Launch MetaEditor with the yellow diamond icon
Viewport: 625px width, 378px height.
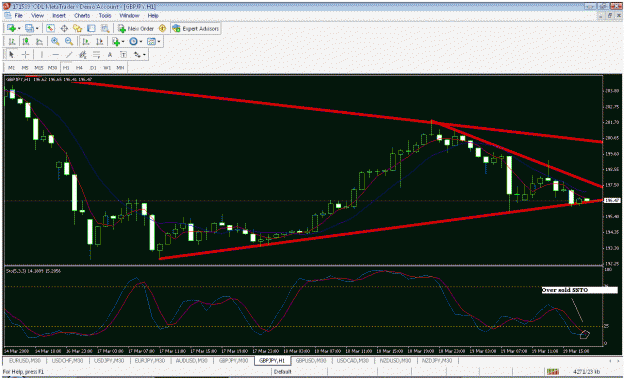(162, 28)
